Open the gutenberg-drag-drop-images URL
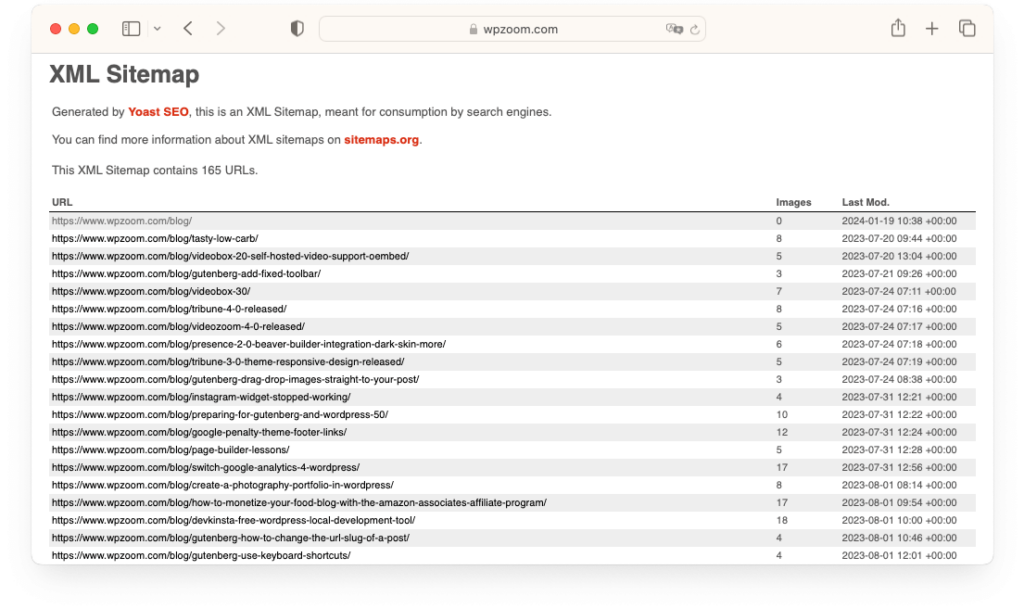Screen dimensions: 1024x608 pyautogui.click(x=236, y=379)
